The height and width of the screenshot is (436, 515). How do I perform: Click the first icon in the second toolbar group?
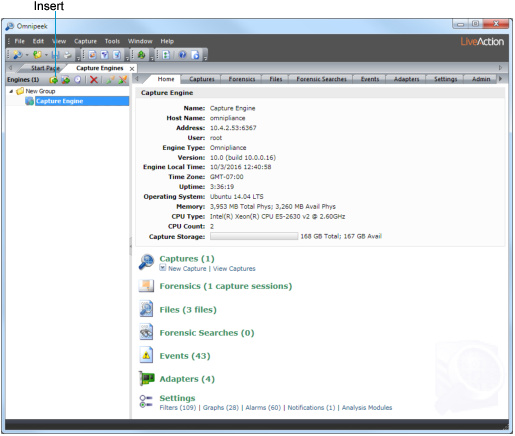point(92,55)
